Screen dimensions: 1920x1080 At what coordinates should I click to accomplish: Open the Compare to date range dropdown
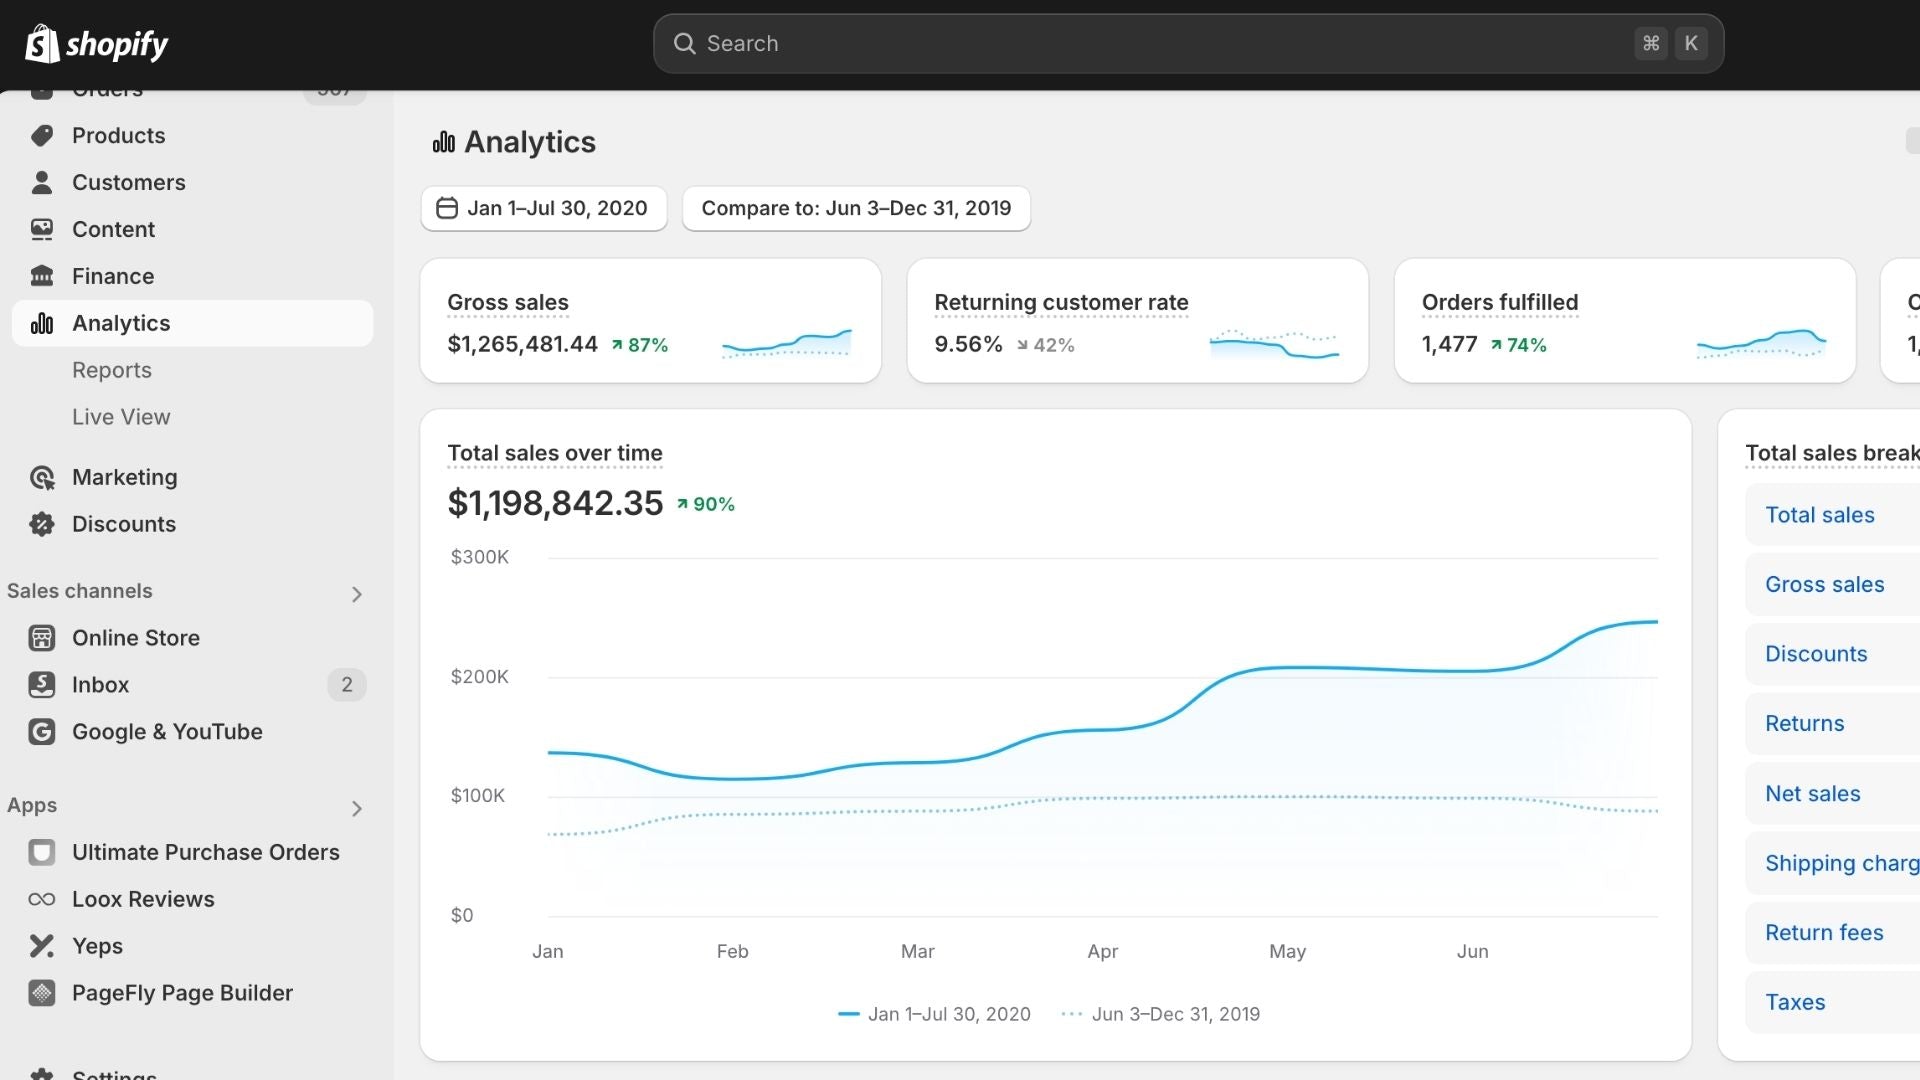coord(856,208)
